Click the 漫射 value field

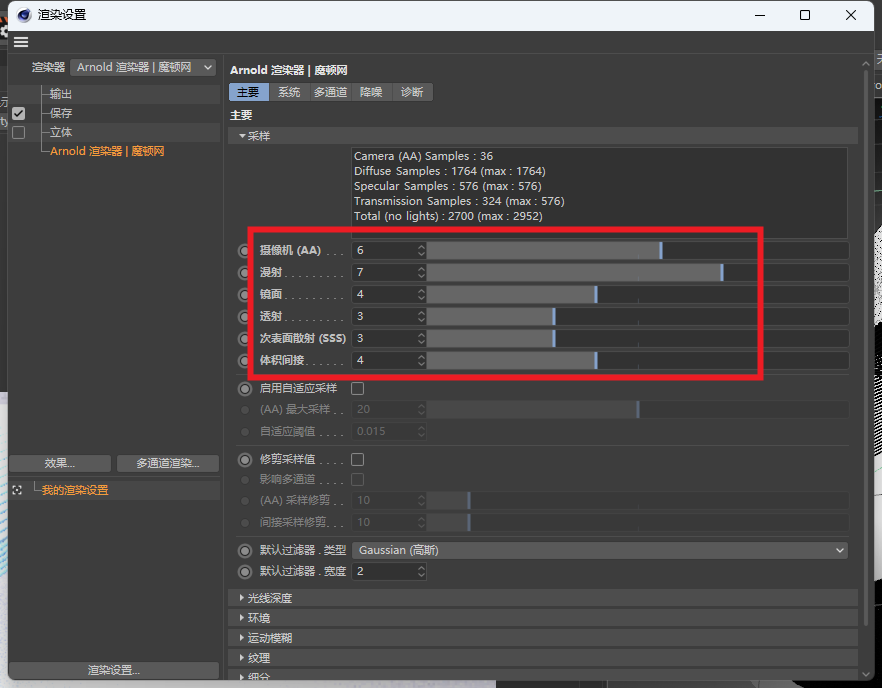click(x=385, y=273)
